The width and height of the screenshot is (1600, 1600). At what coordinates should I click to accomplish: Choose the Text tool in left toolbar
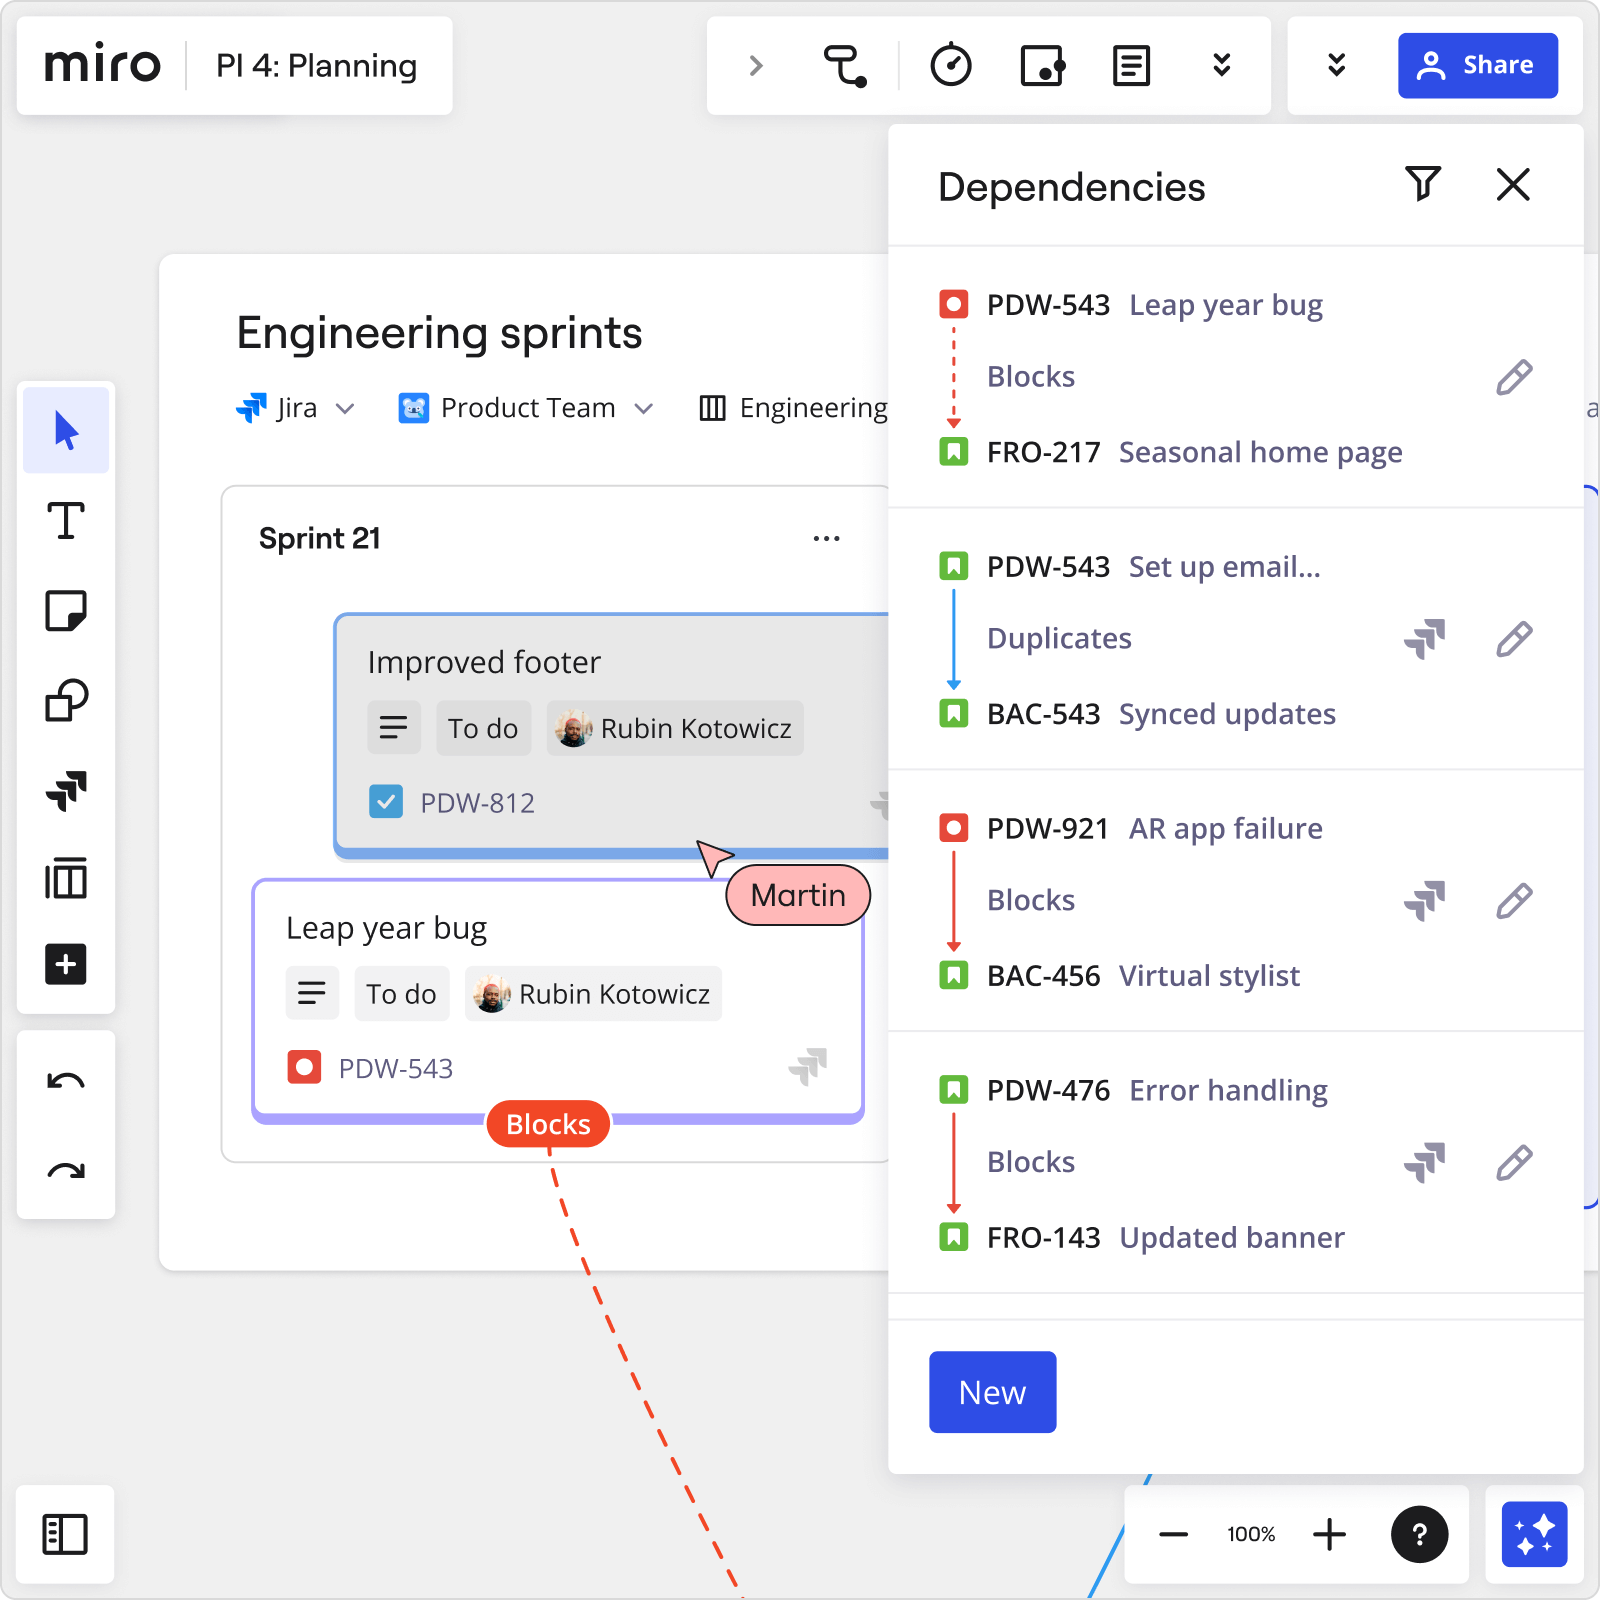pos(66,521)
